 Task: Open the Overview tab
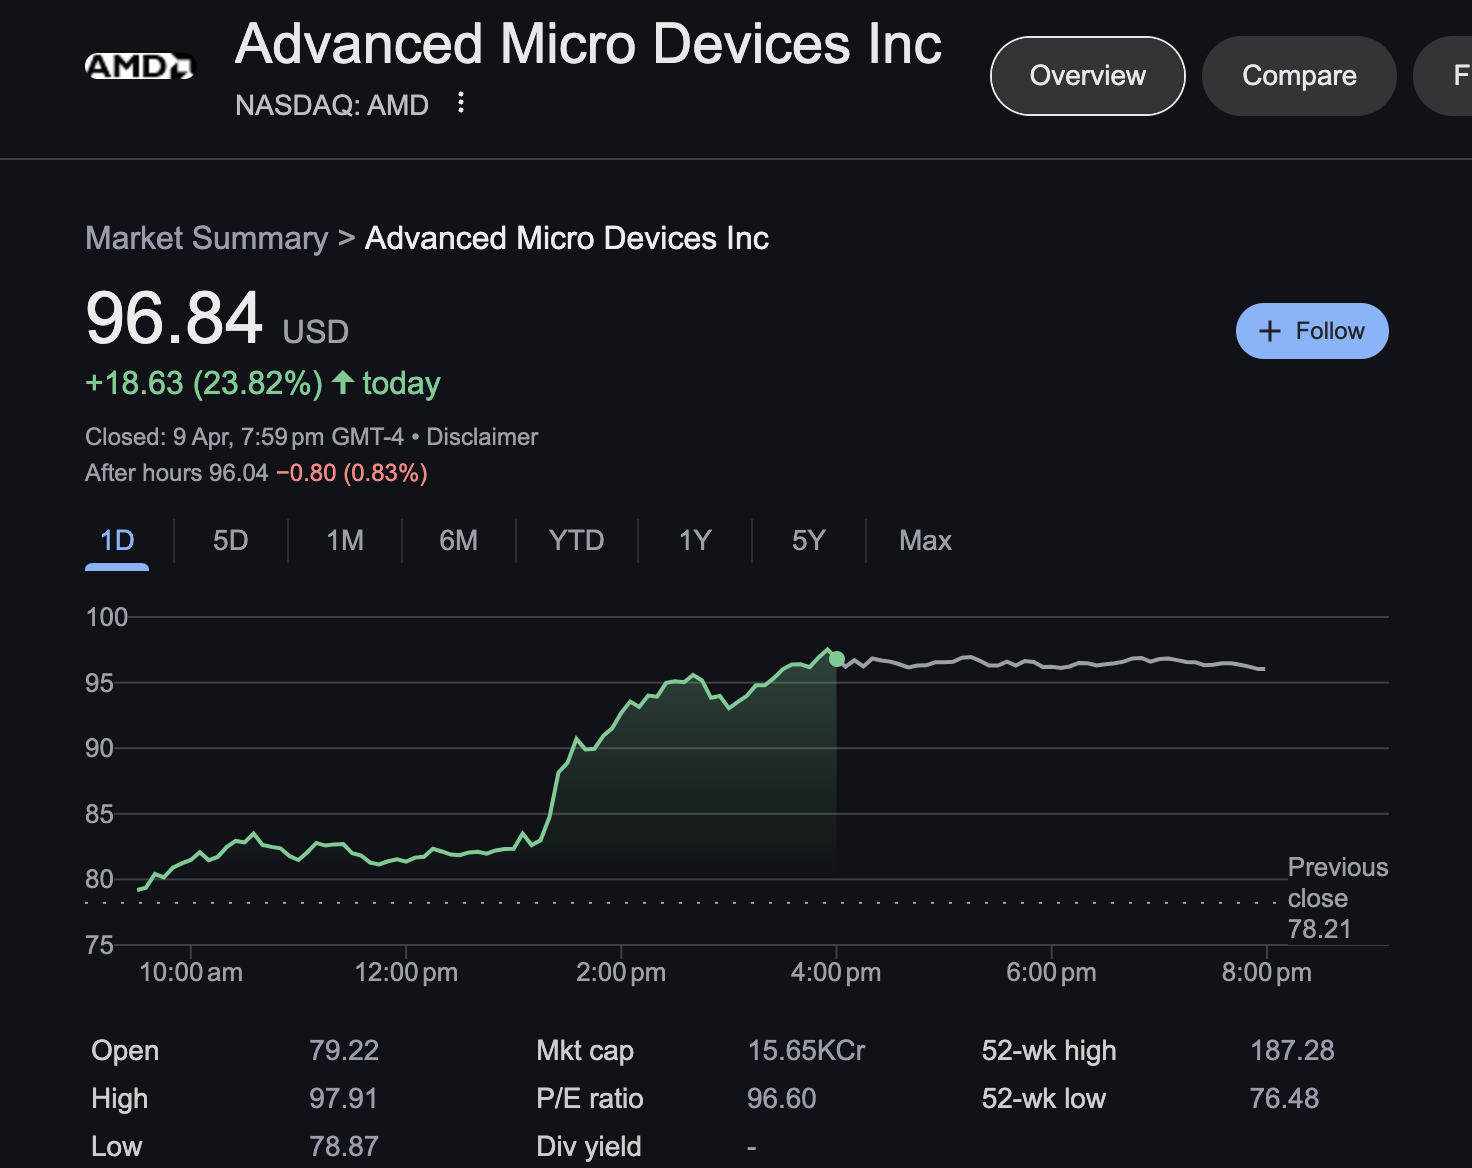[1087, 76]
